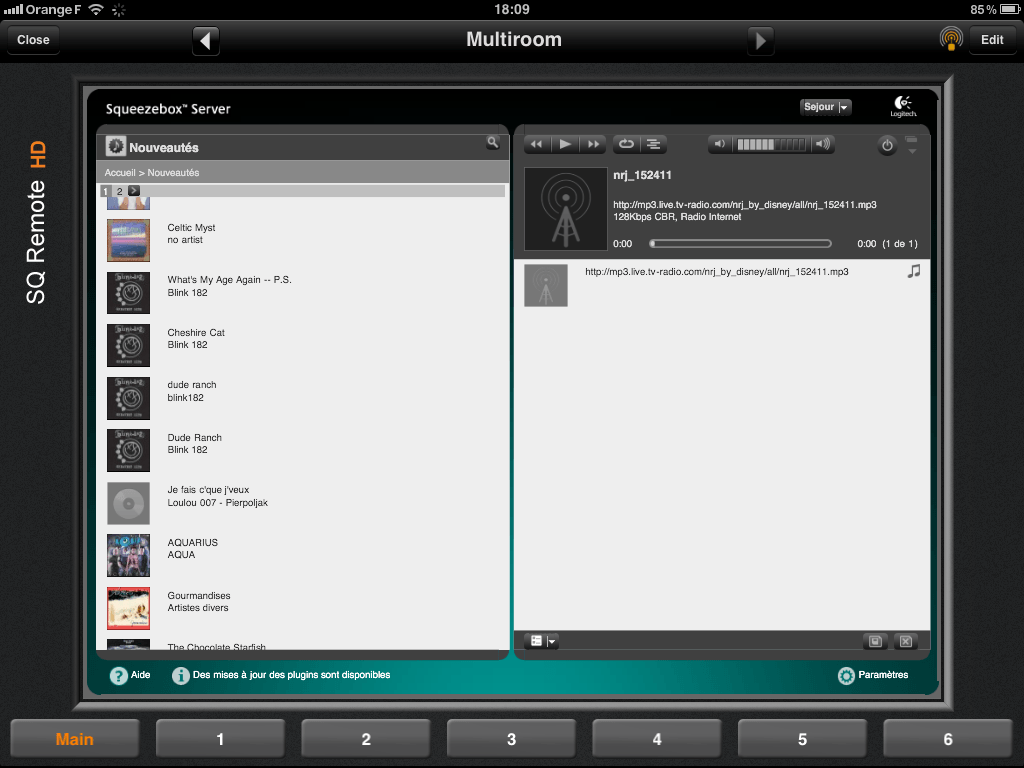Click the playlist item radio thumbnail

[546, 285]
